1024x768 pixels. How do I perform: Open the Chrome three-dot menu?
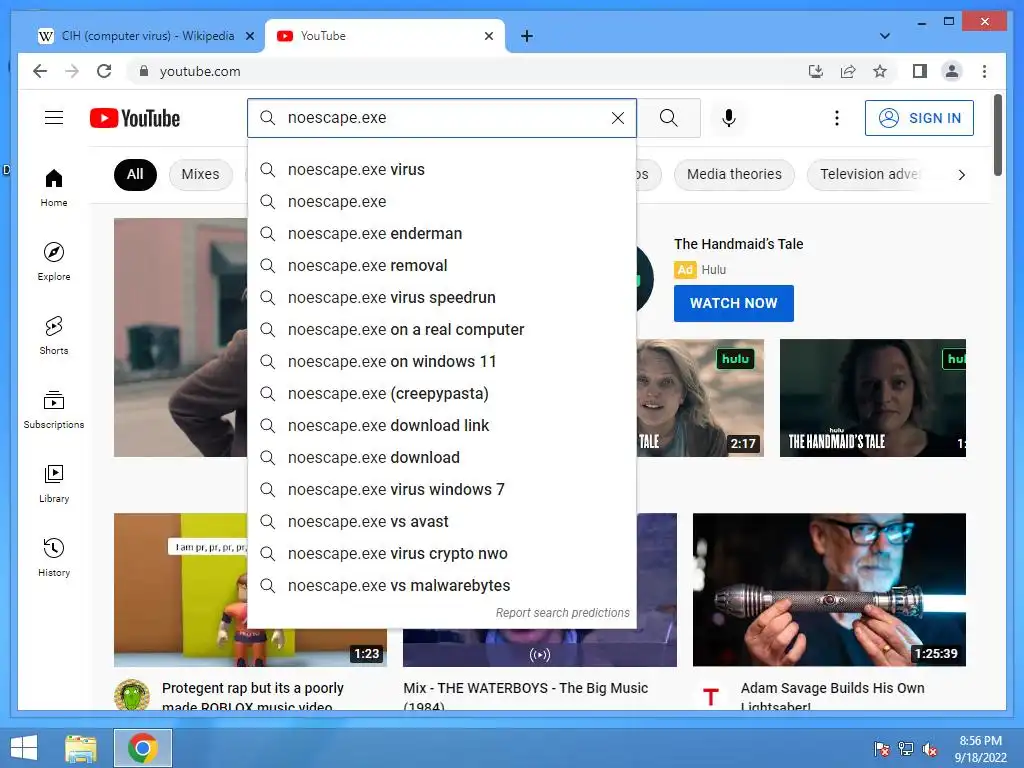(x=984, y=71)
